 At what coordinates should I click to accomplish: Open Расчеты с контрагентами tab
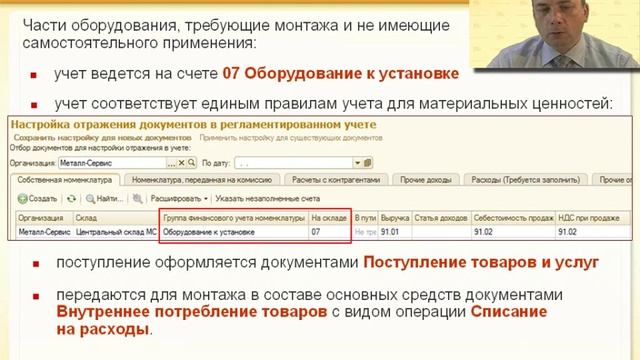click(336, 180)
